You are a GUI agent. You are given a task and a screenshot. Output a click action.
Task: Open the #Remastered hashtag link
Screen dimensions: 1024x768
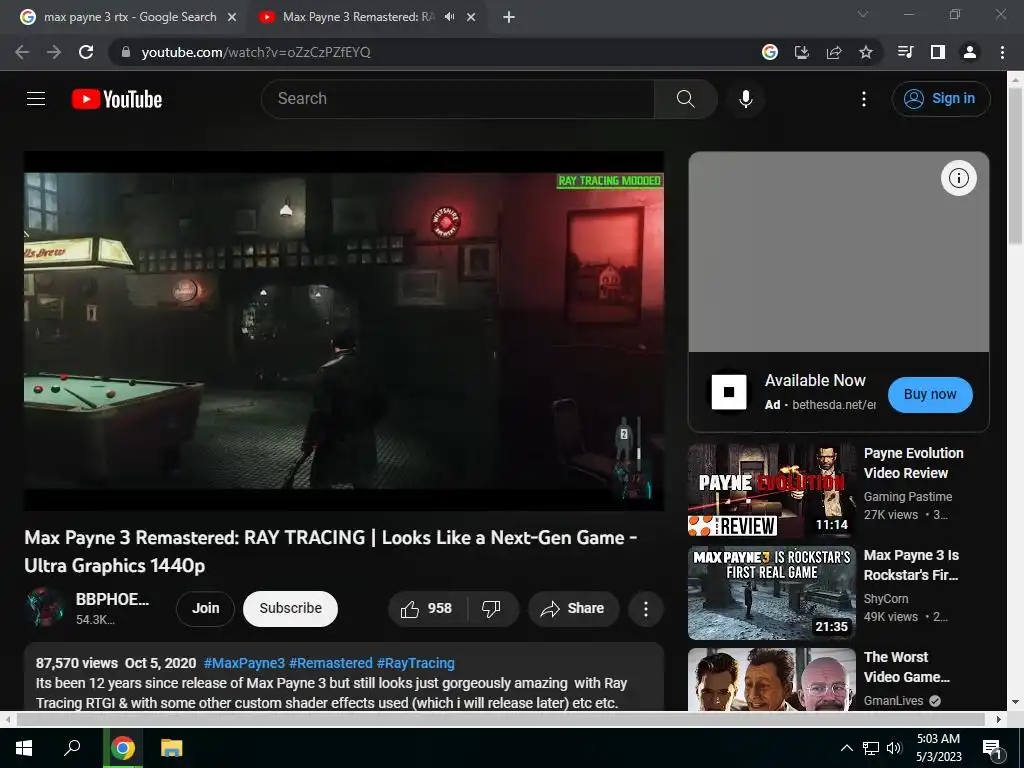pyautogui.click(x=330, y=663)
